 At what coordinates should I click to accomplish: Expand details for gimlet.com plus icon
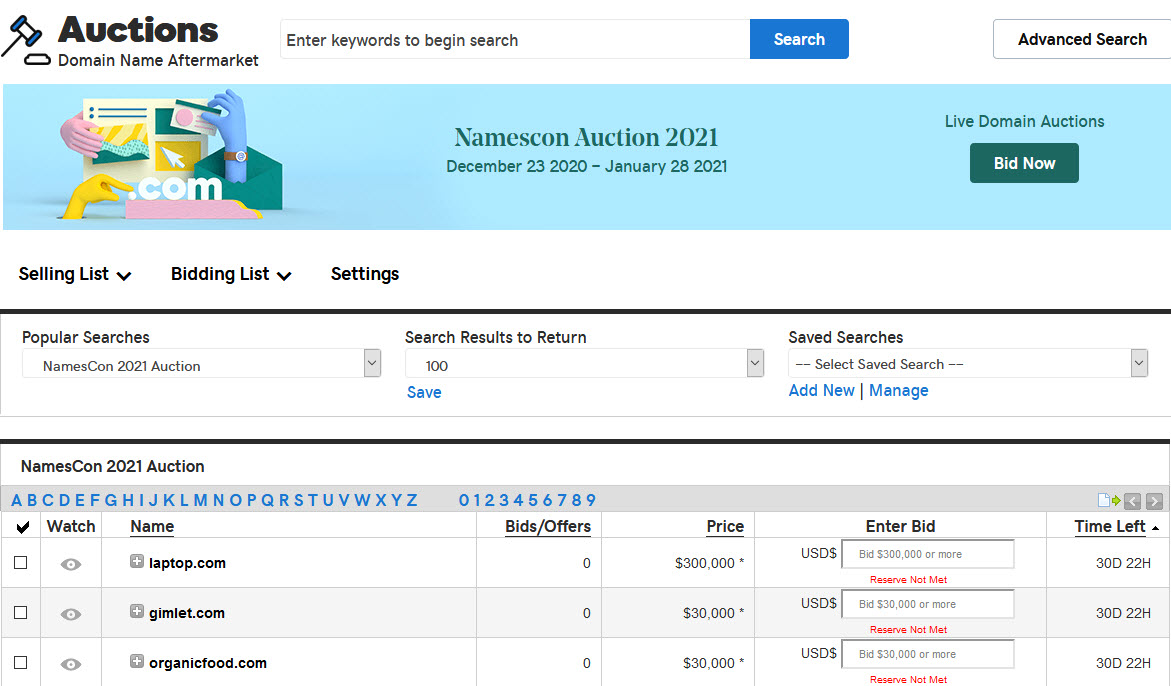pyautogui.click(x=137, y=611)
